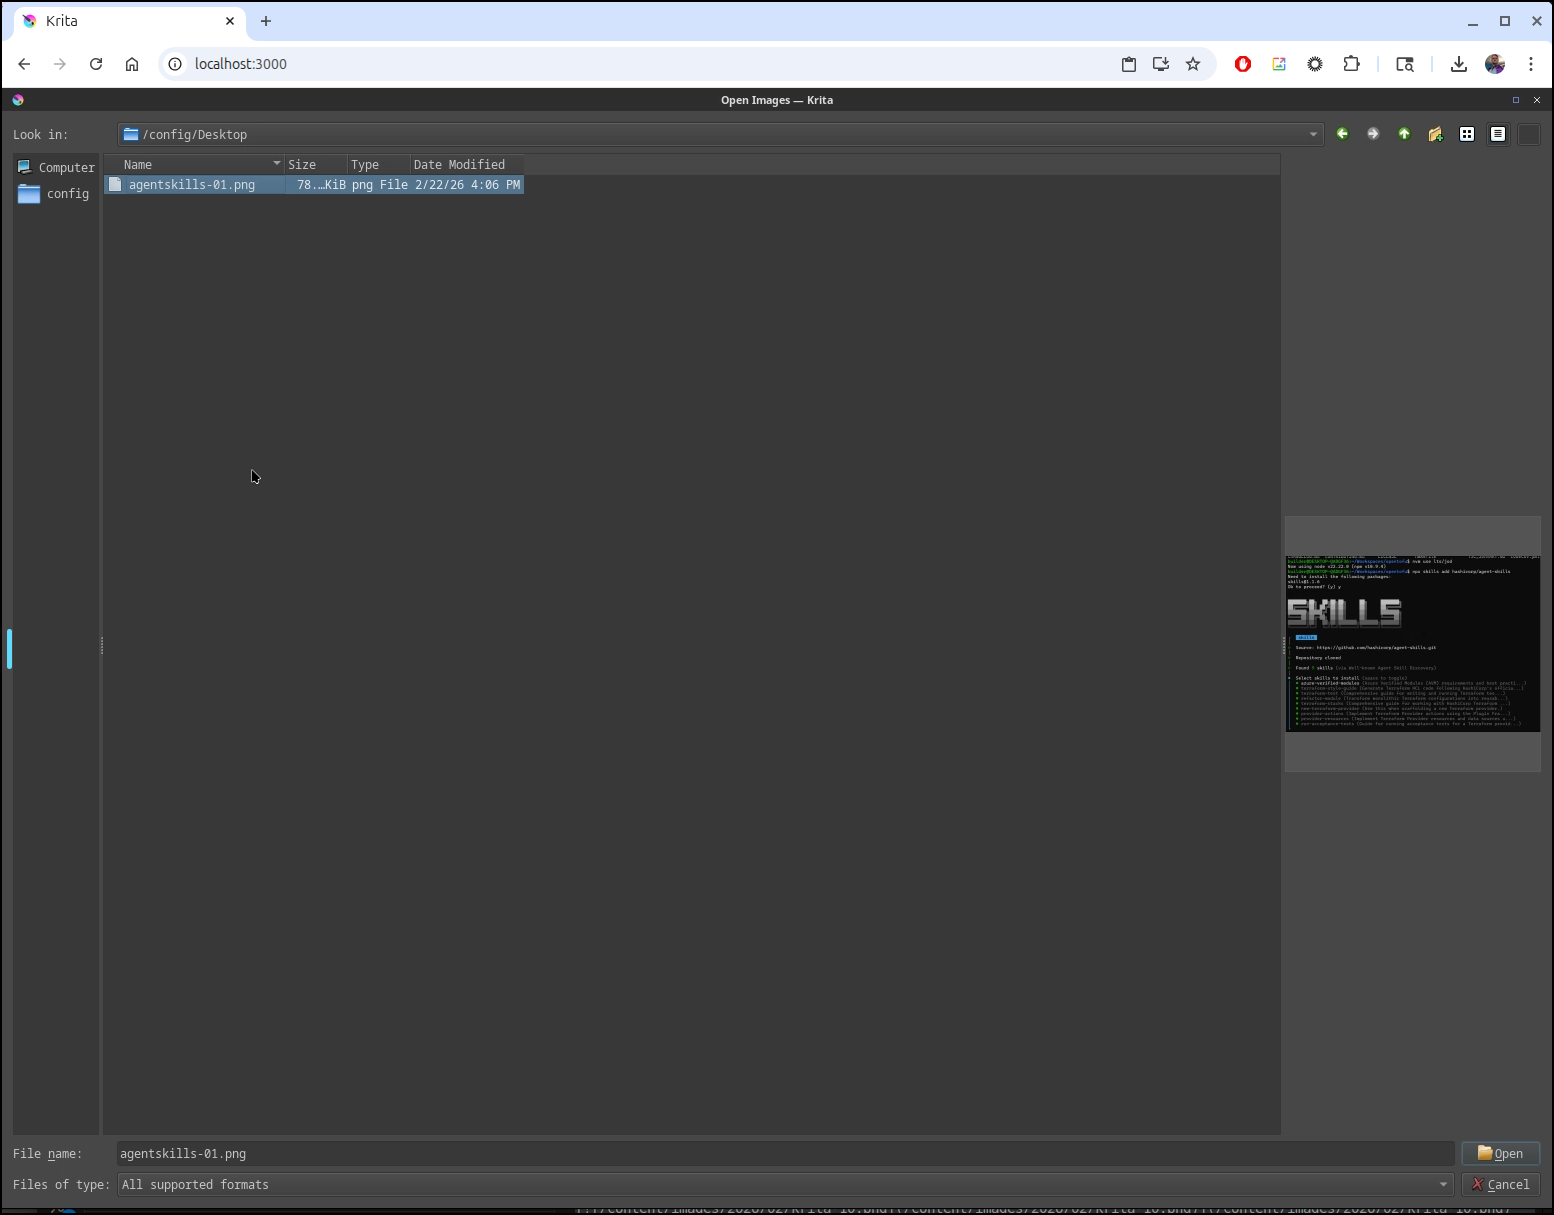This screenshot has height=1215, width=1554.
Task: Select Computer in the places sidebar
Action: click(x=65, y=167)
